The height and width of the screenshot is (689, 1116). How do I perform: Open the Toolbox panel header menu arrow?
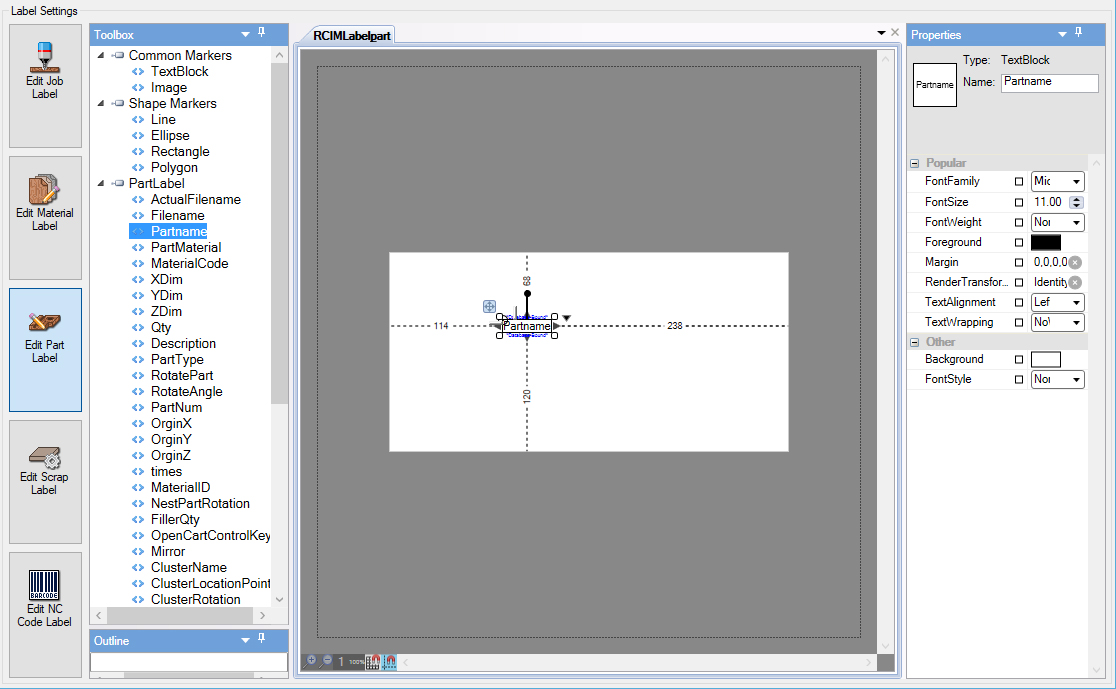[243, 33]
